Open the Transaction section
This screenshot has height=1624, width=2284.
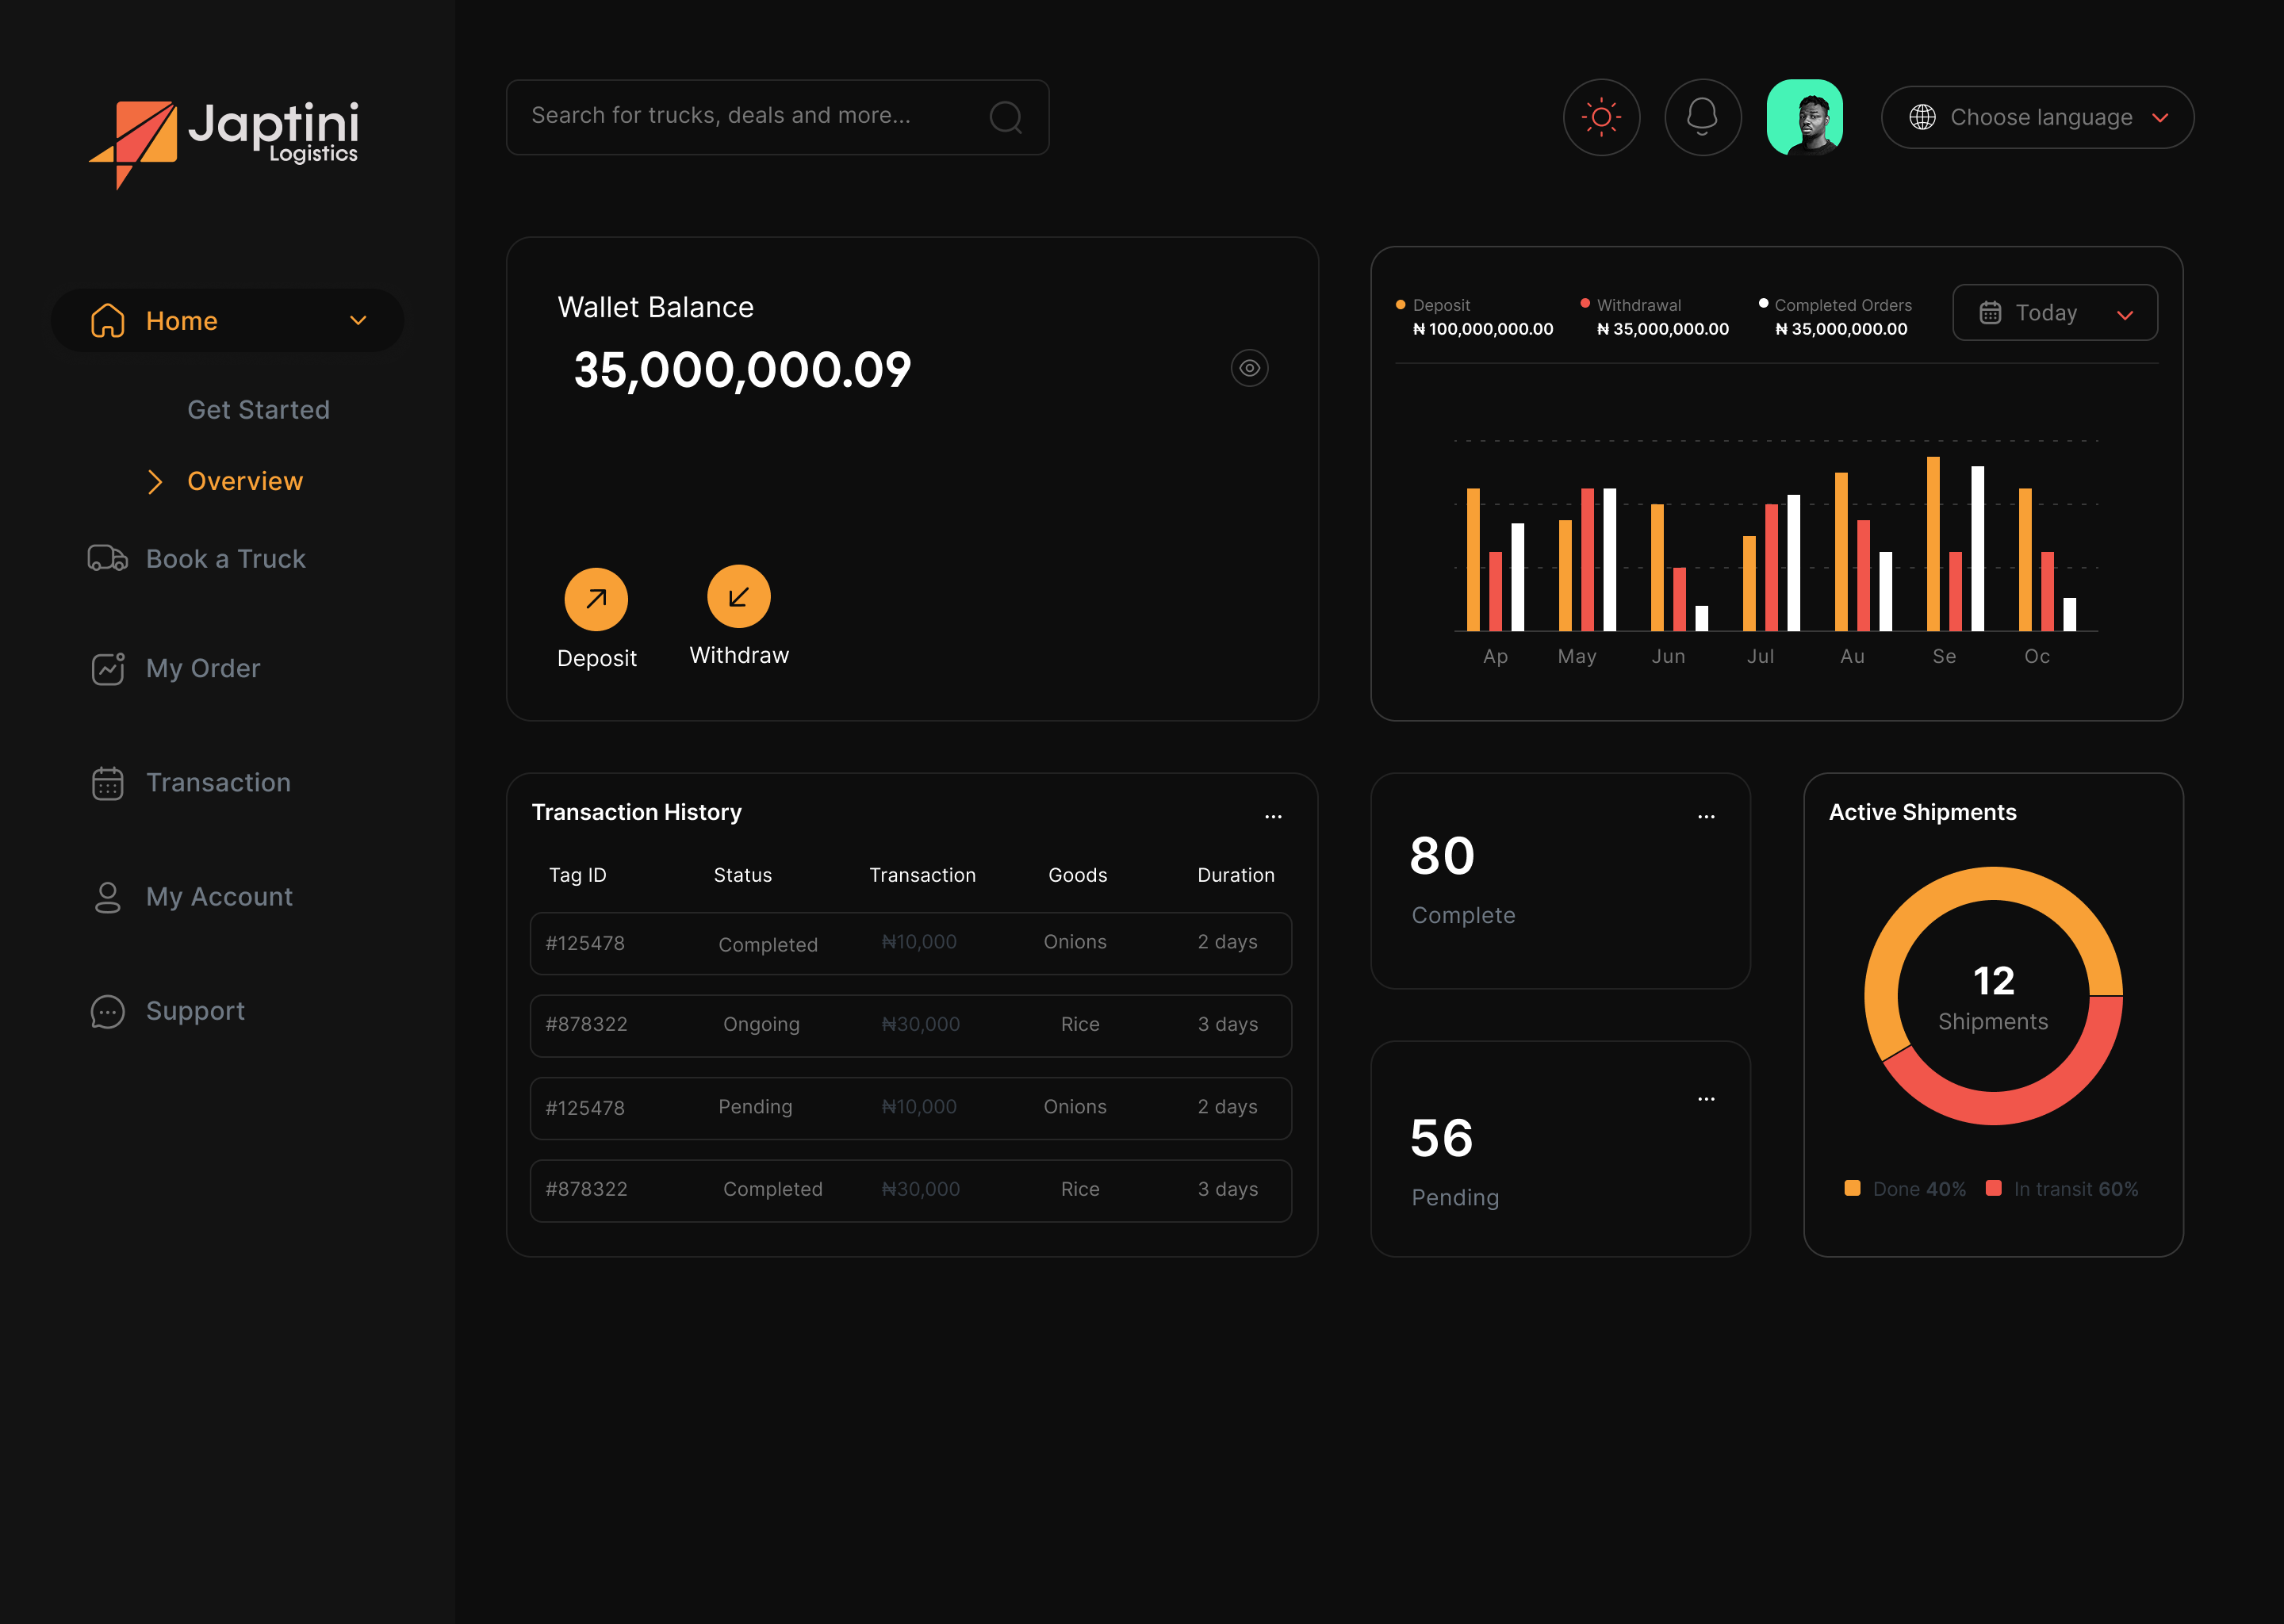coord(218,782)
